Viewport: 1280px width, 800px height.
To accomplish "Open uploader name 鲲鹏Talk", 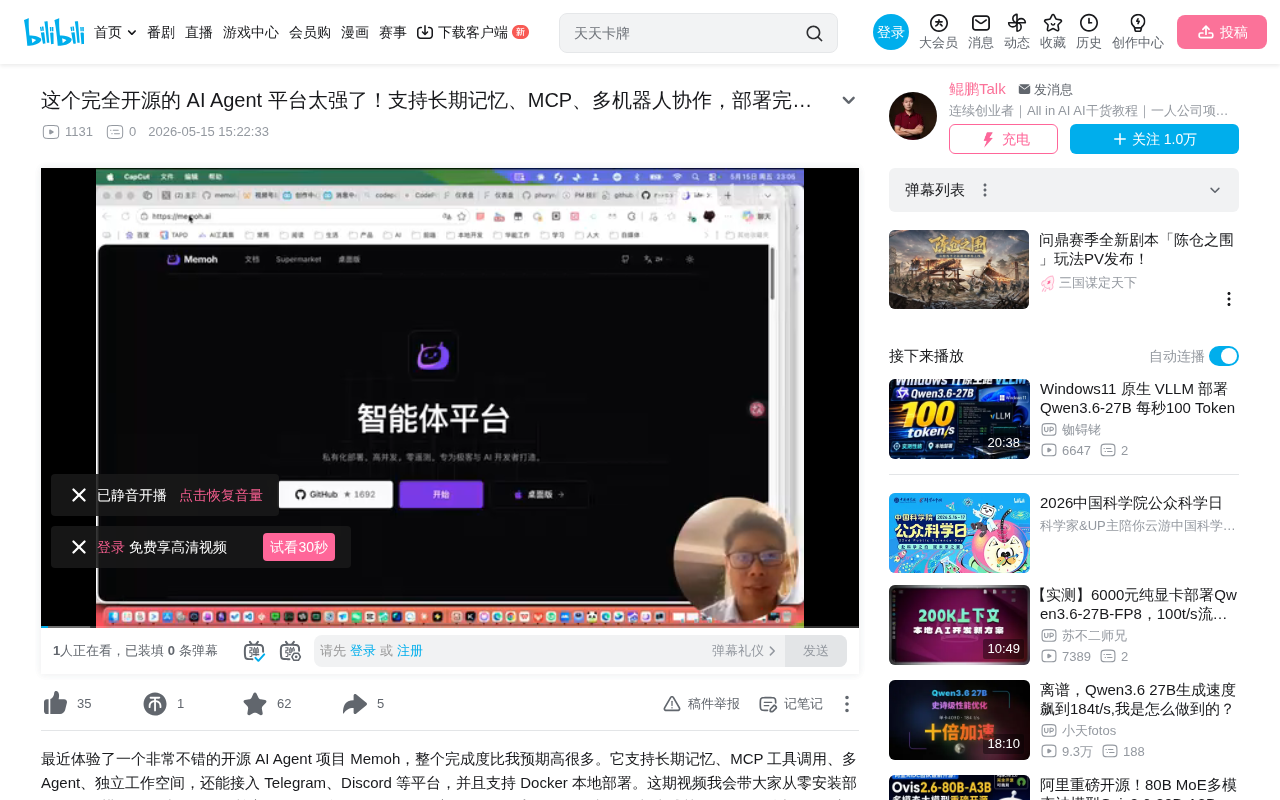I will click(x=977, y=89).
